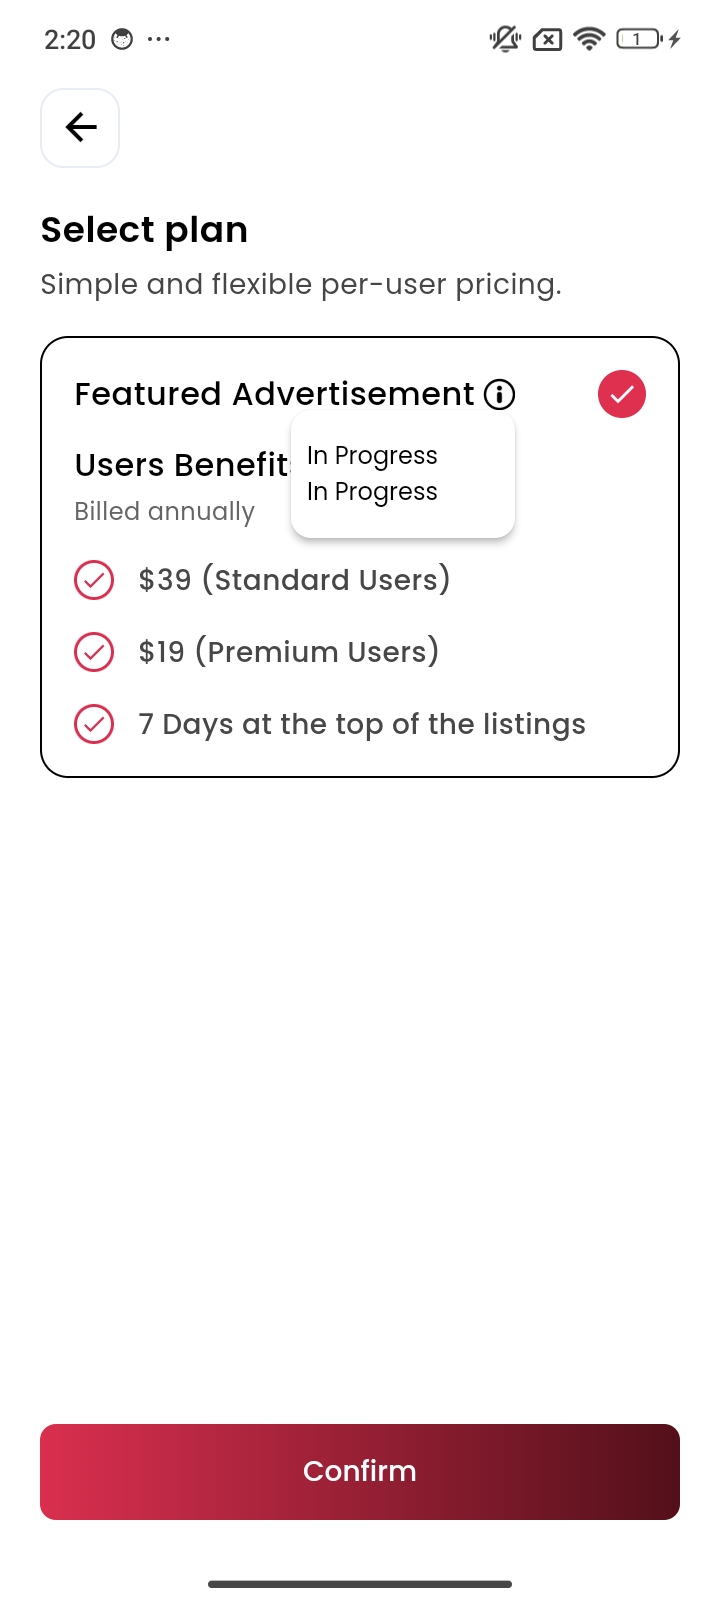Click check icon beside 7 Days listing
Screen dimensions: 720x1600
point(94,724)
